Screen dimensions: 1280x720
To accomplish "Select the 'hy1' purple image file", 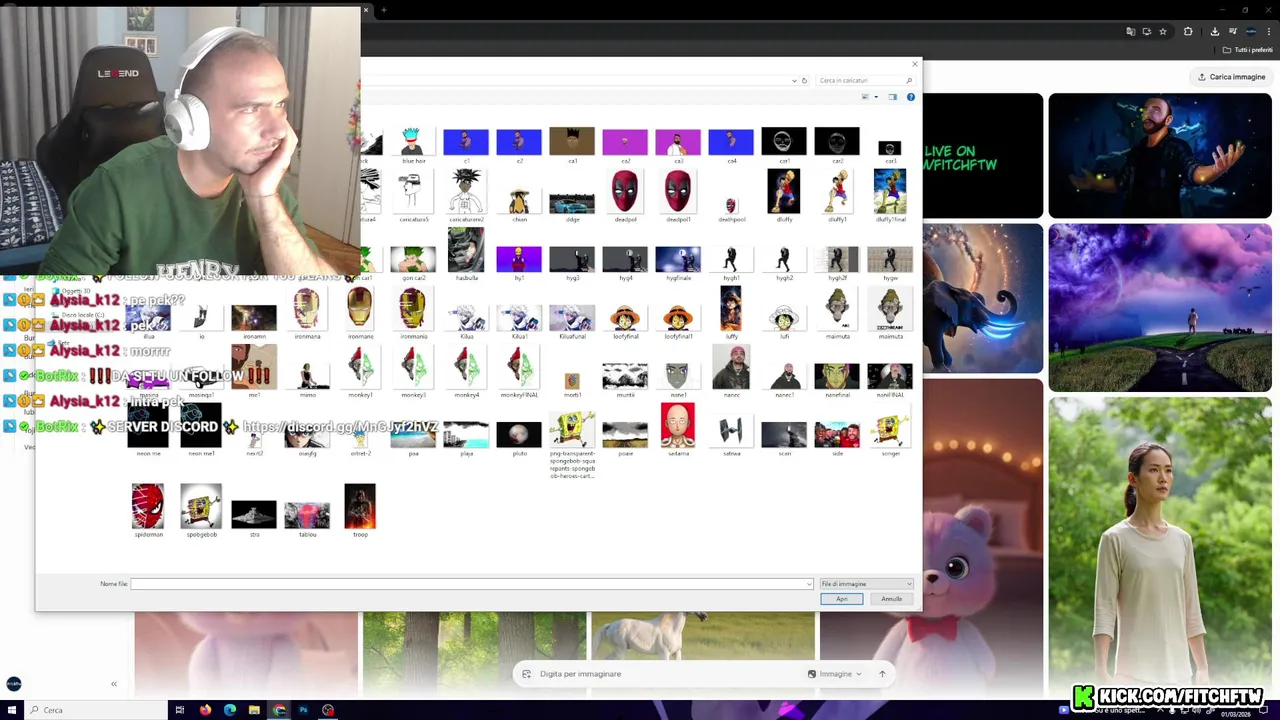I will click(519, 263).
